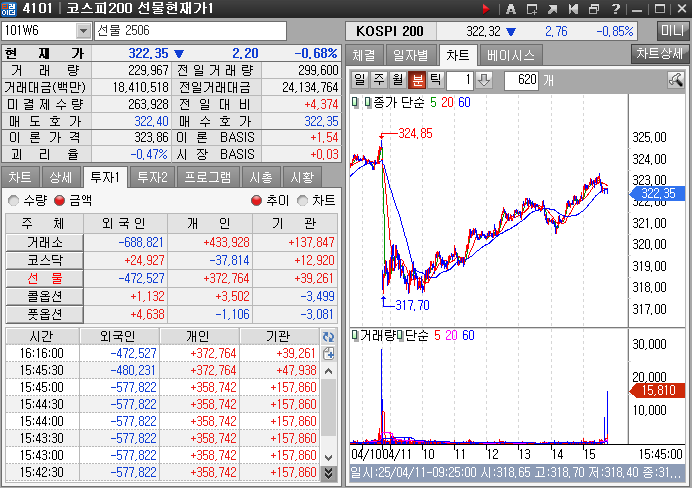Select the 수량 radio button
The height and width of the screenshot is (488, 692).
click(x=14, y=201)
